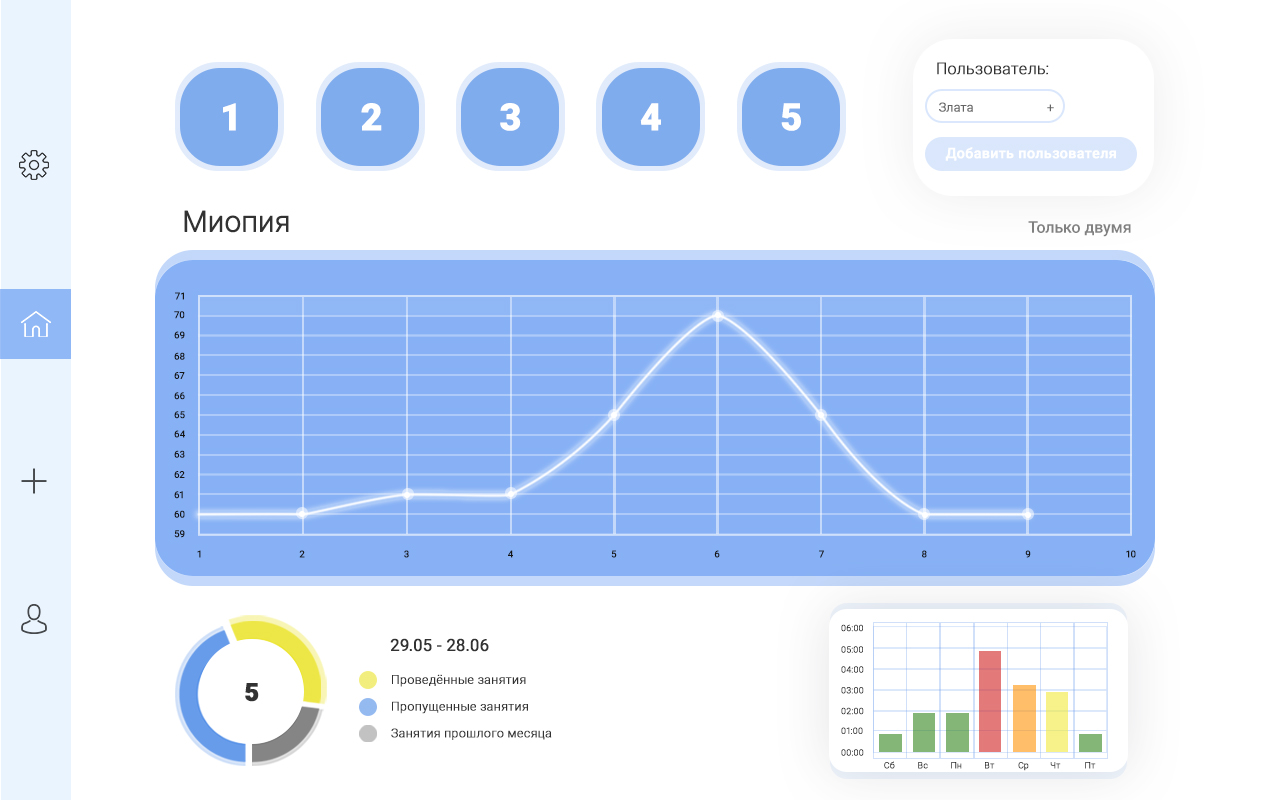
Task: Open settings via the gear icon
Action: pos(35,165)
